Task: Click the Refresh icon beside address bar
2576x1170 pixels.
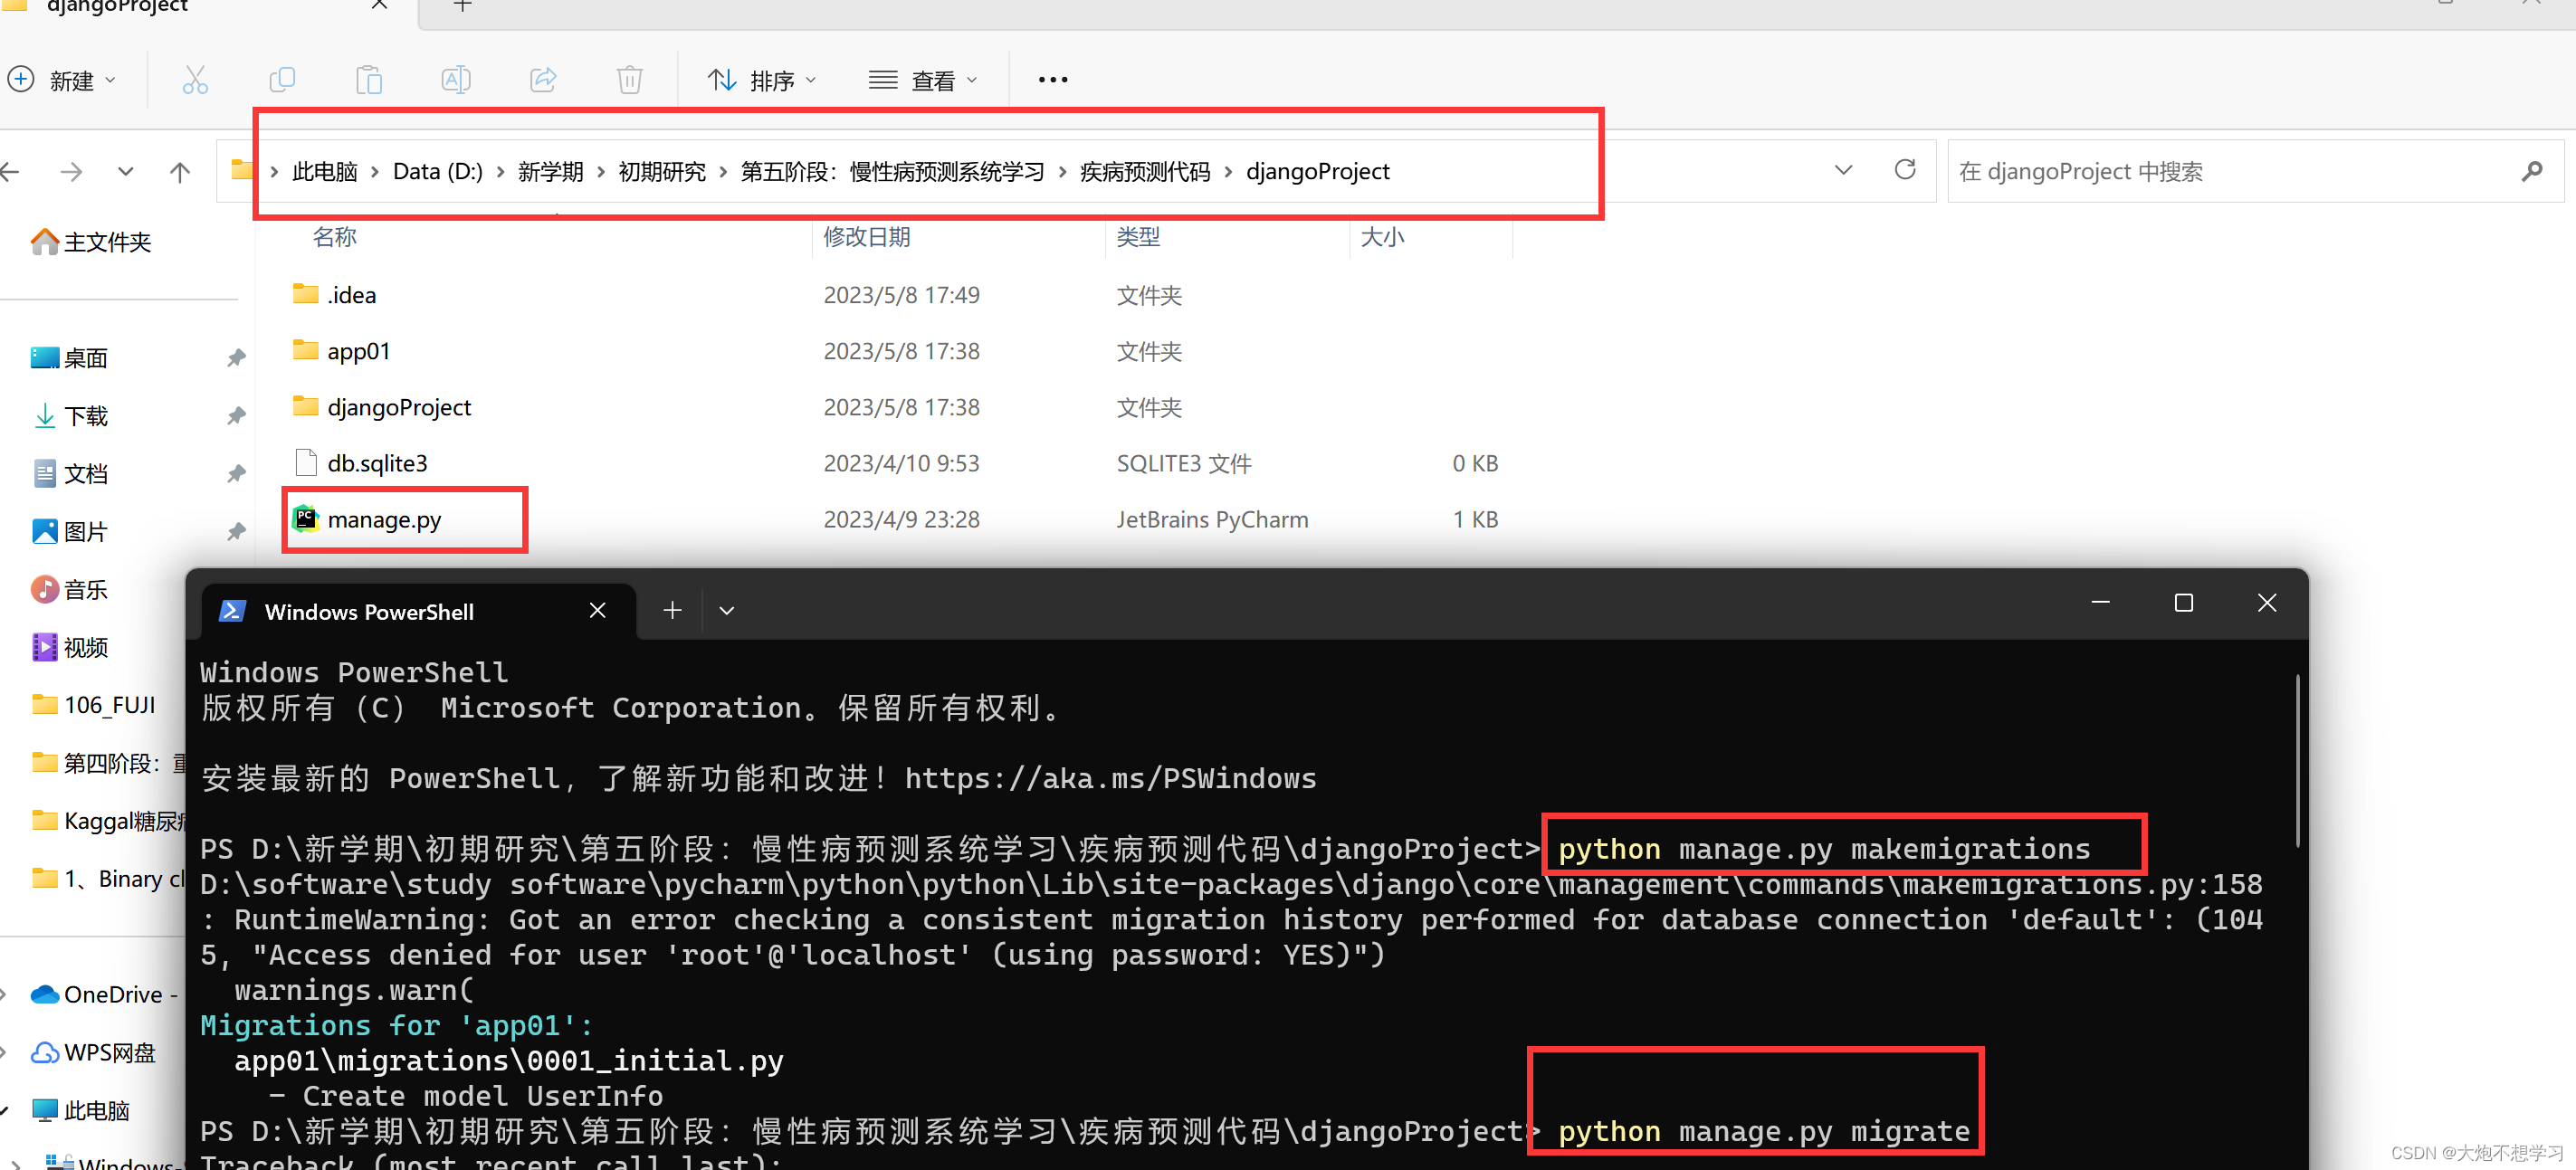Action: 1905,170
